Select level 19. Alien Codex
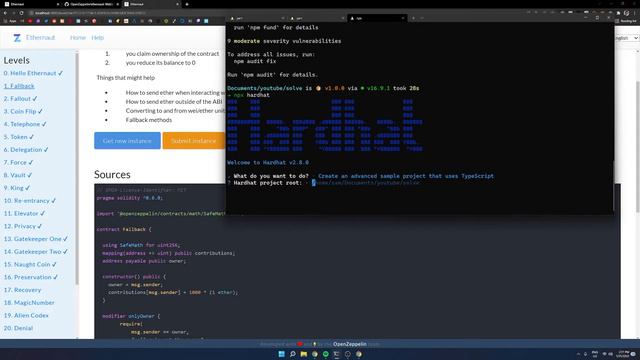Screen dimensions: 640x360 [26, 315]
